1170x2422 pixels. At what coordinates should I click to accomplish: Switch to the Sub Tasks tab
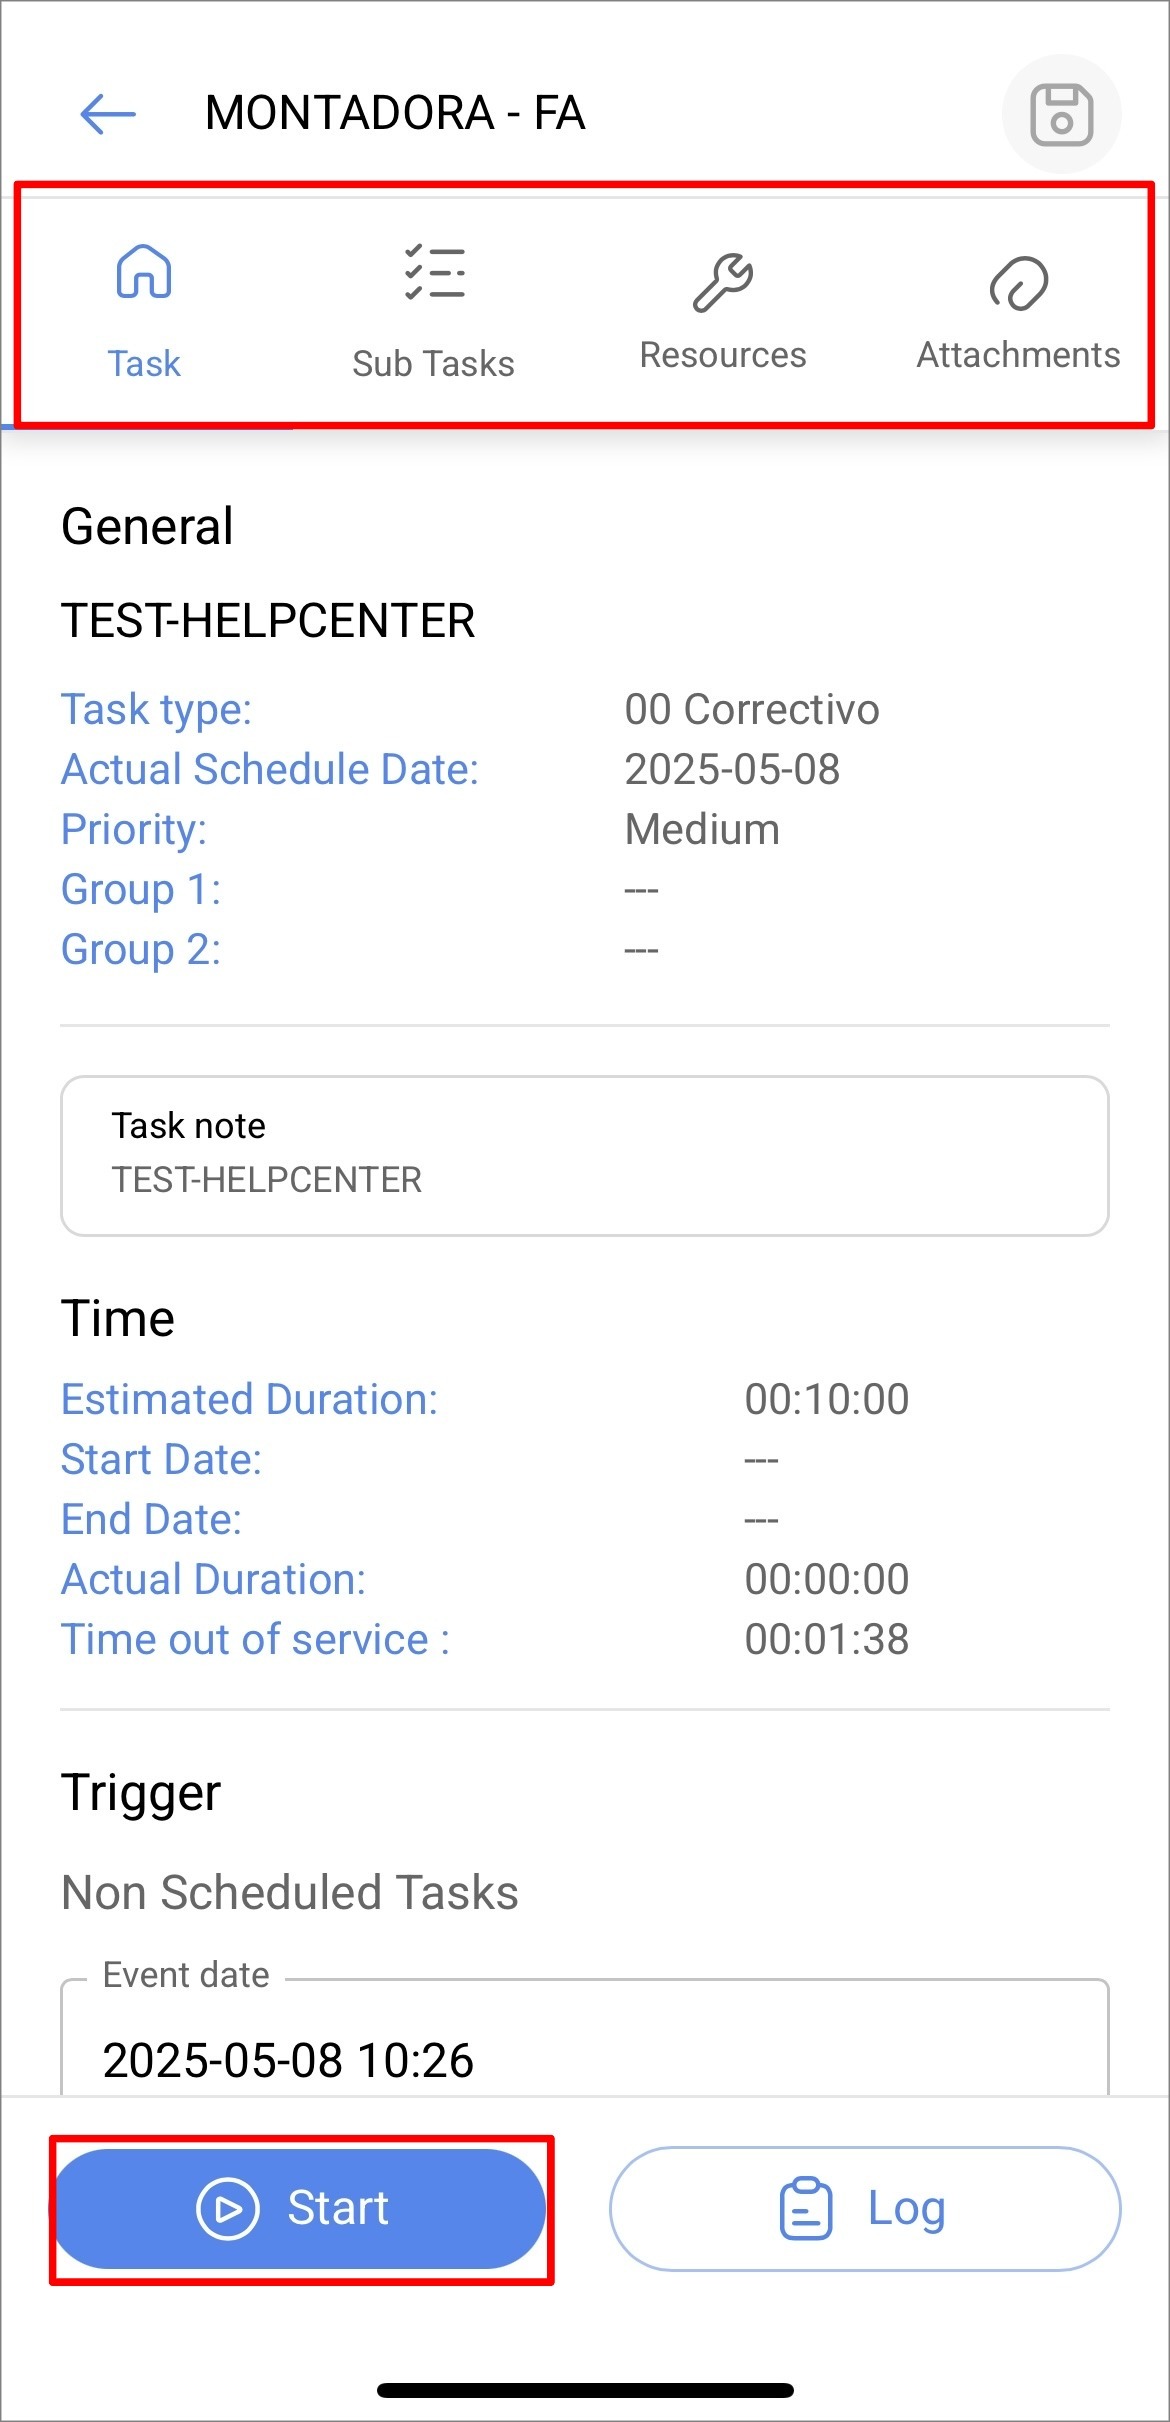pos(433,362)
